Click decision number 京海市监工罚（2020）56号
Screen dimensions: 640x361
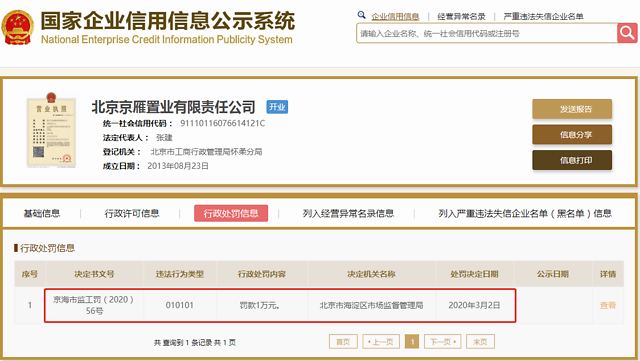94,305
